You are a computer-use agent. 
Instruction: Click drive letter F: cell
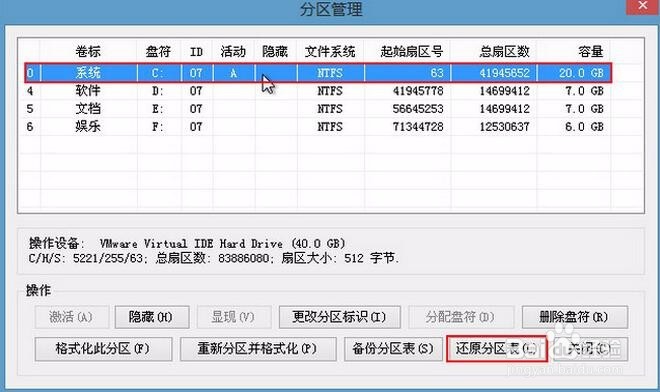[158, 127]
